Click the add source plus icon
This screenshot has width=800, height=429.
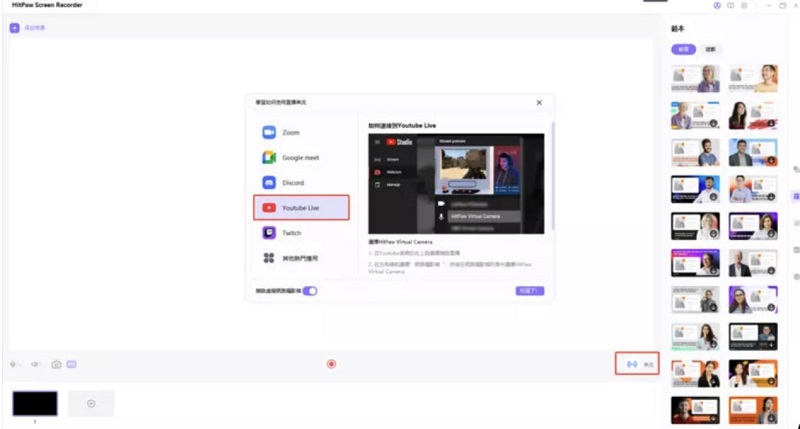tap(14, 28)
